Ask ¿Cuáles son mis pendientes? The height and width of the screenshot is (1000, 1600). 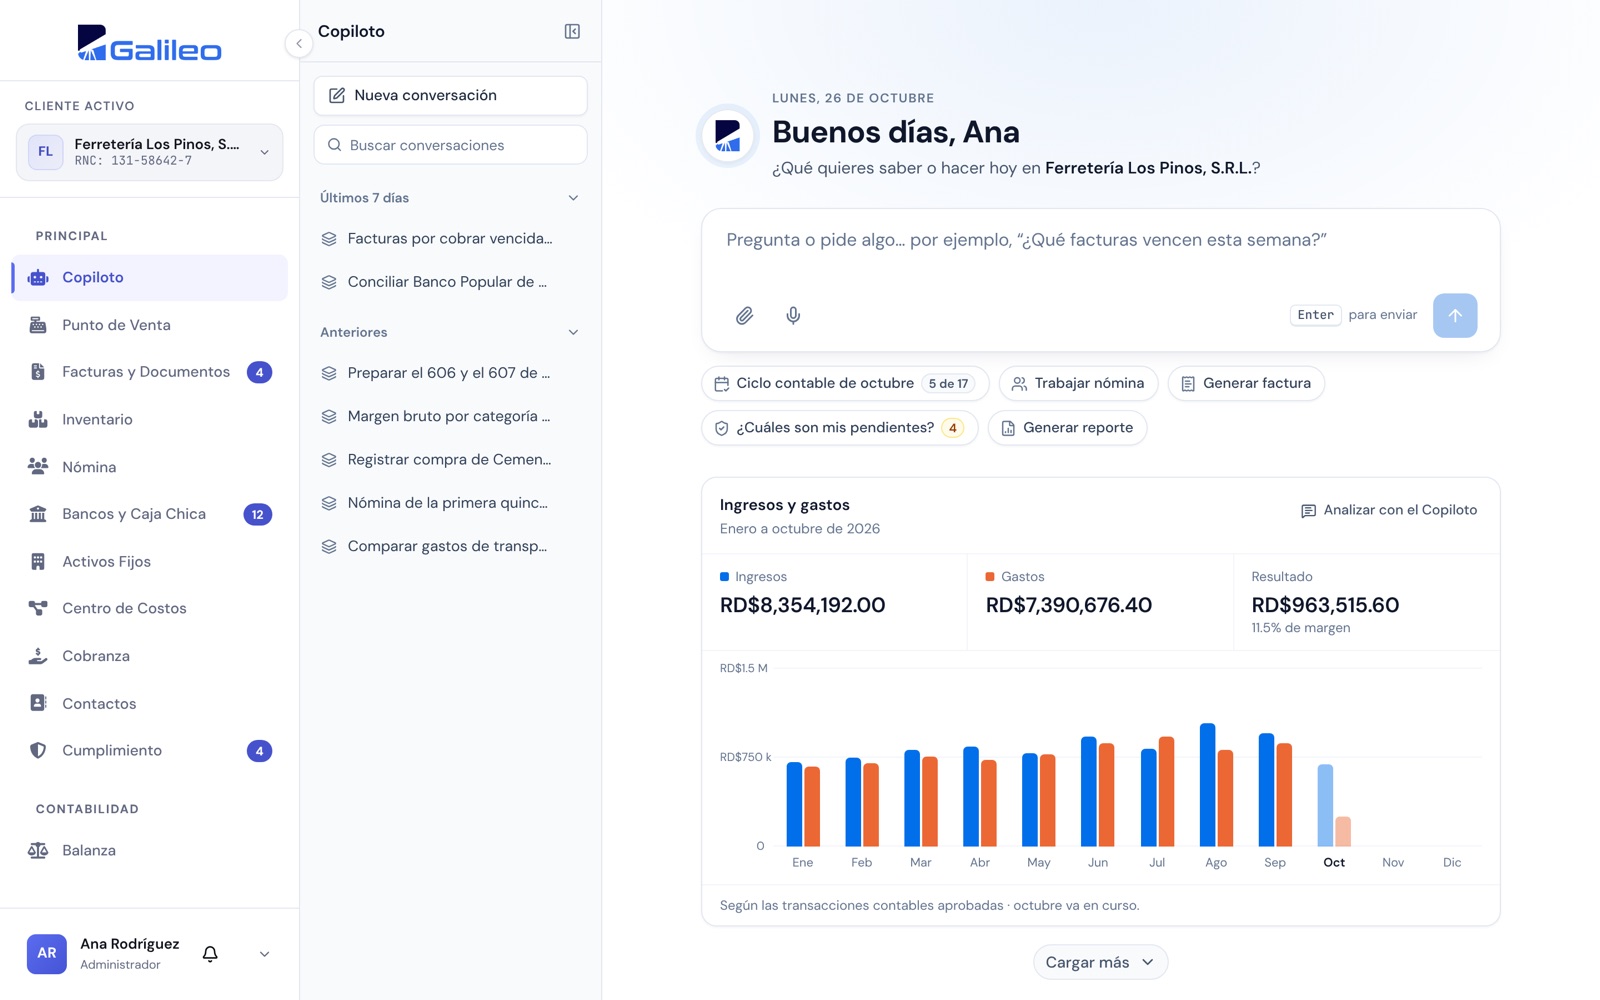pos(840,428)
